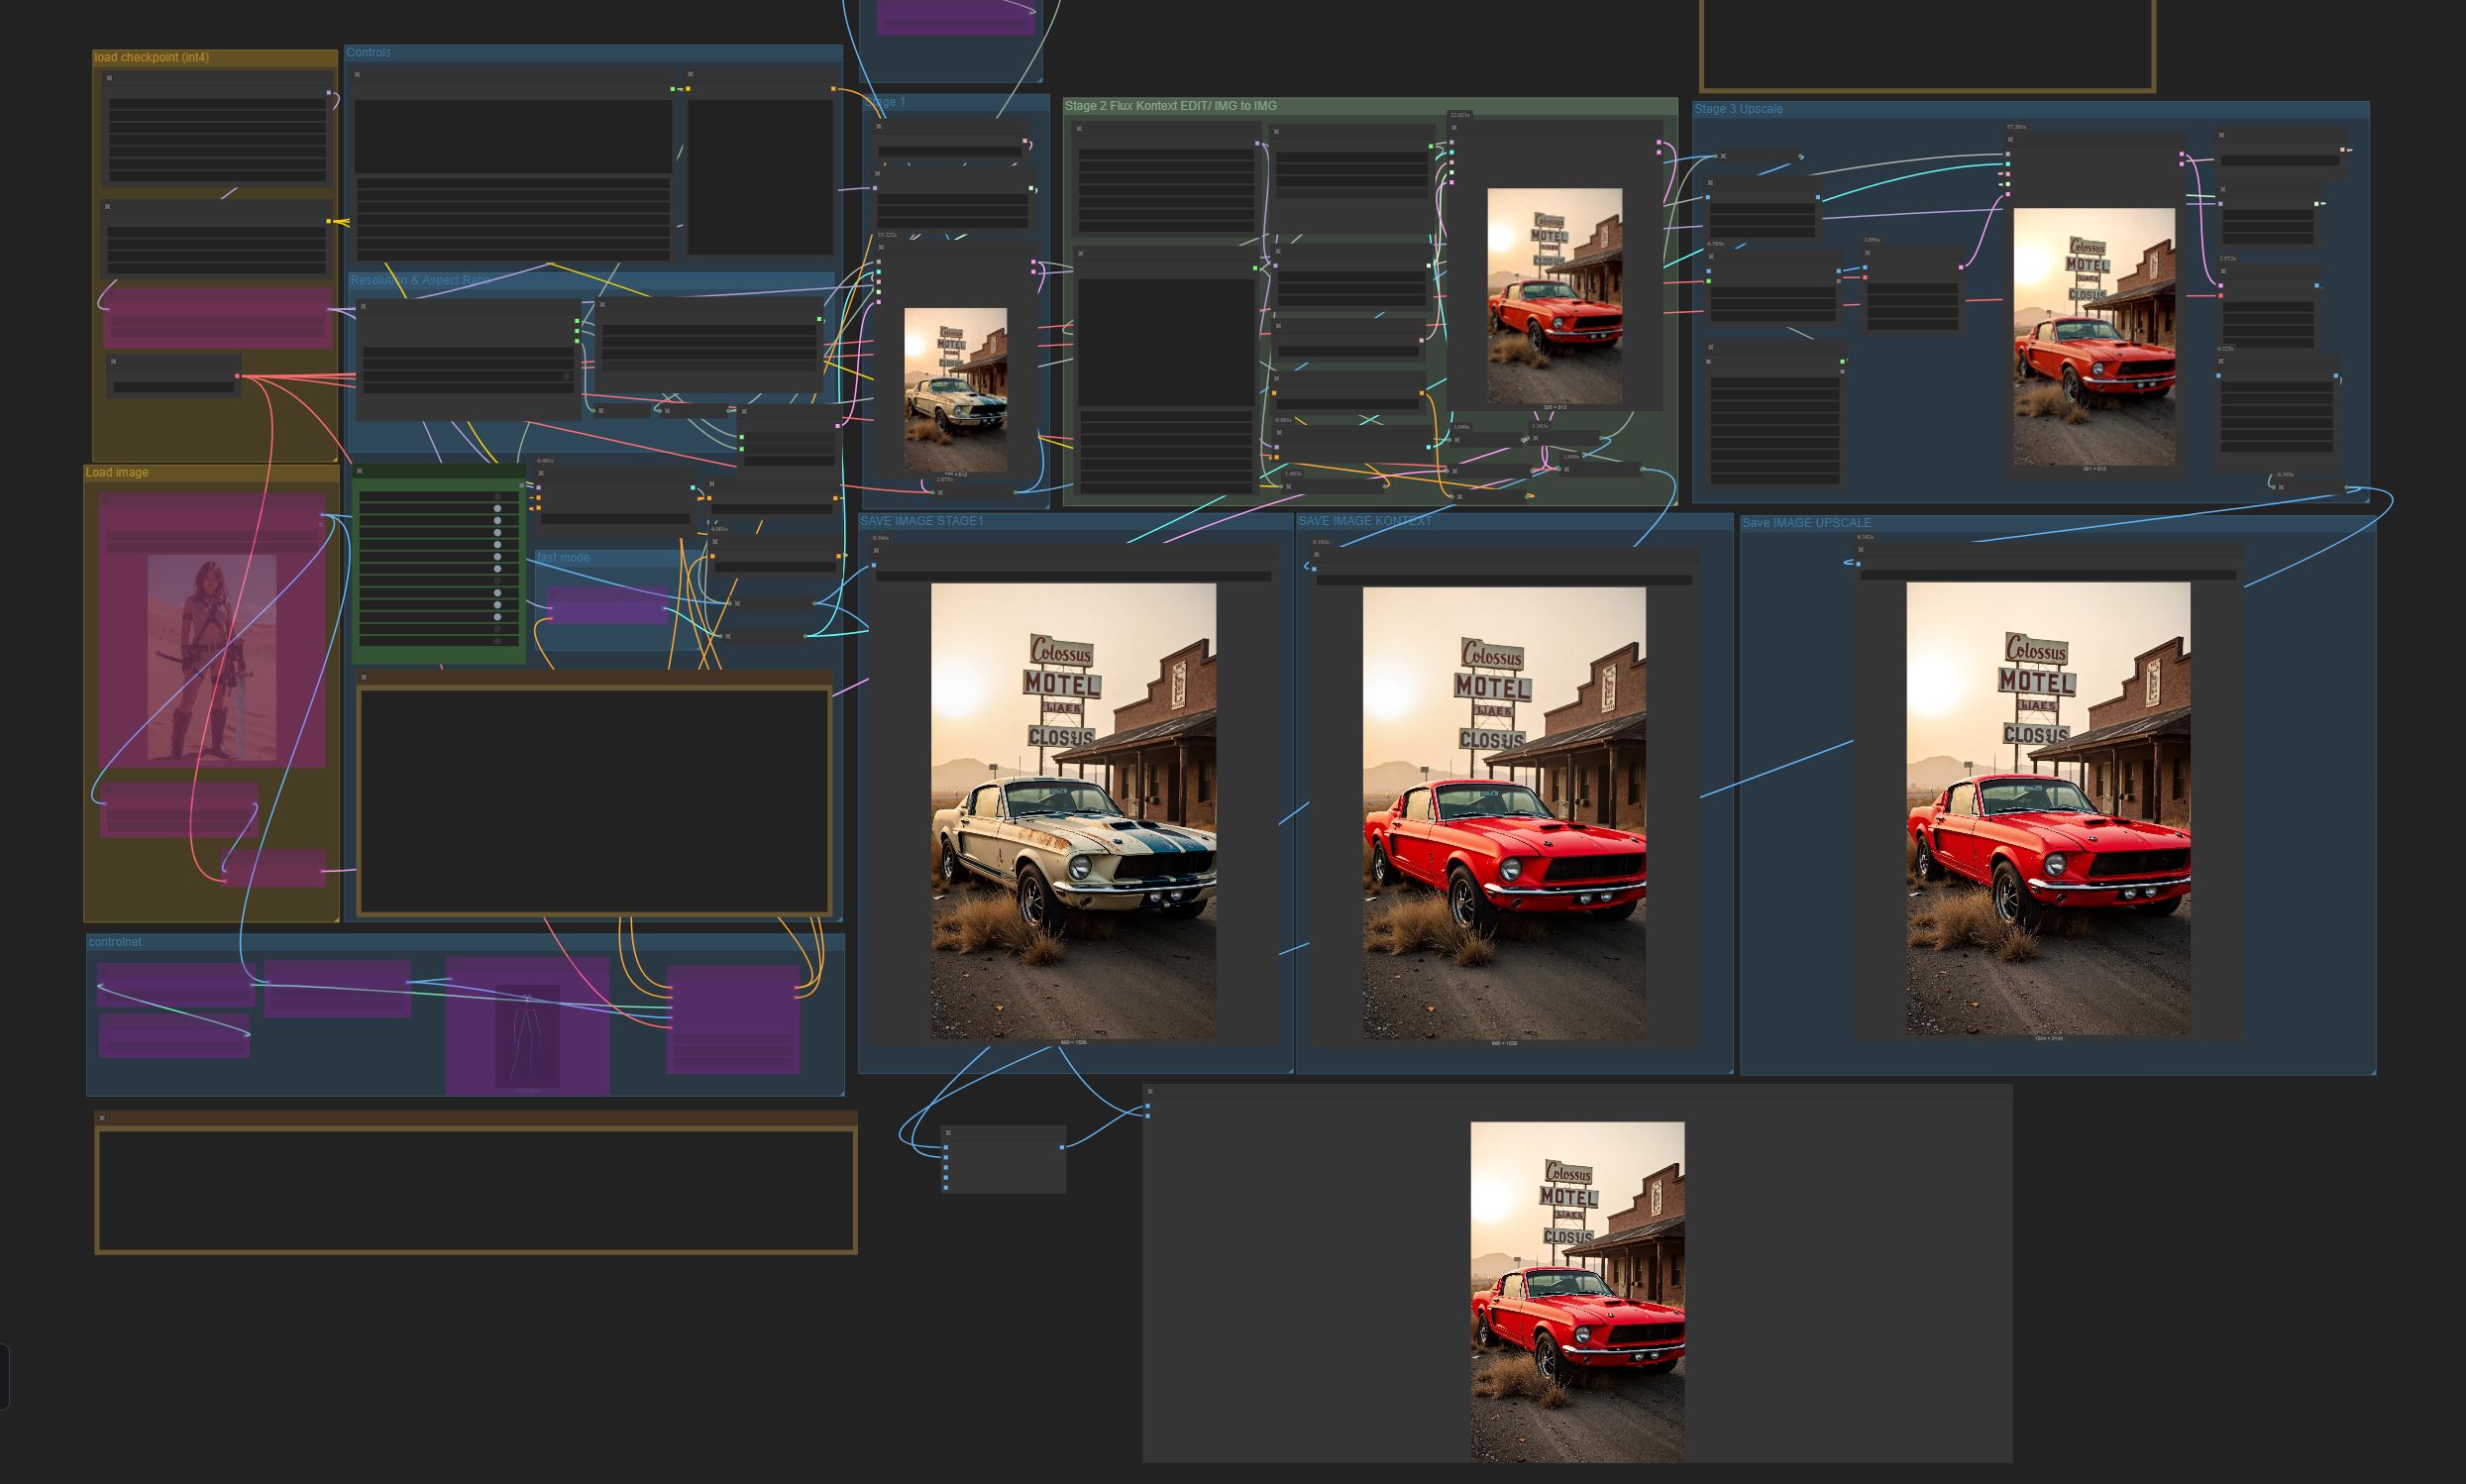Select the 'SAVE IMAGE STAGE1' group title
This screenshot has height=1484, width=2466.
pos(922,522)
